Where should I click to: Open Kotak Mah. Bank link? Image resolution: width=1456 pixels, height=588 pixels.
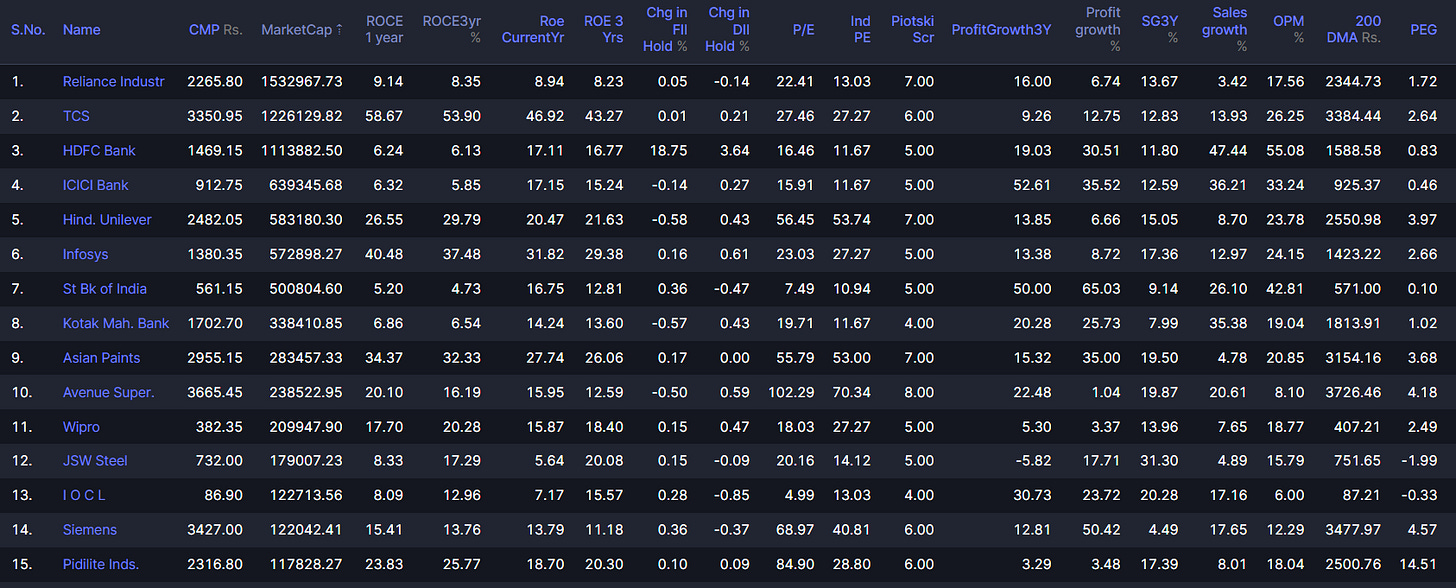click(x=116, y=323)
